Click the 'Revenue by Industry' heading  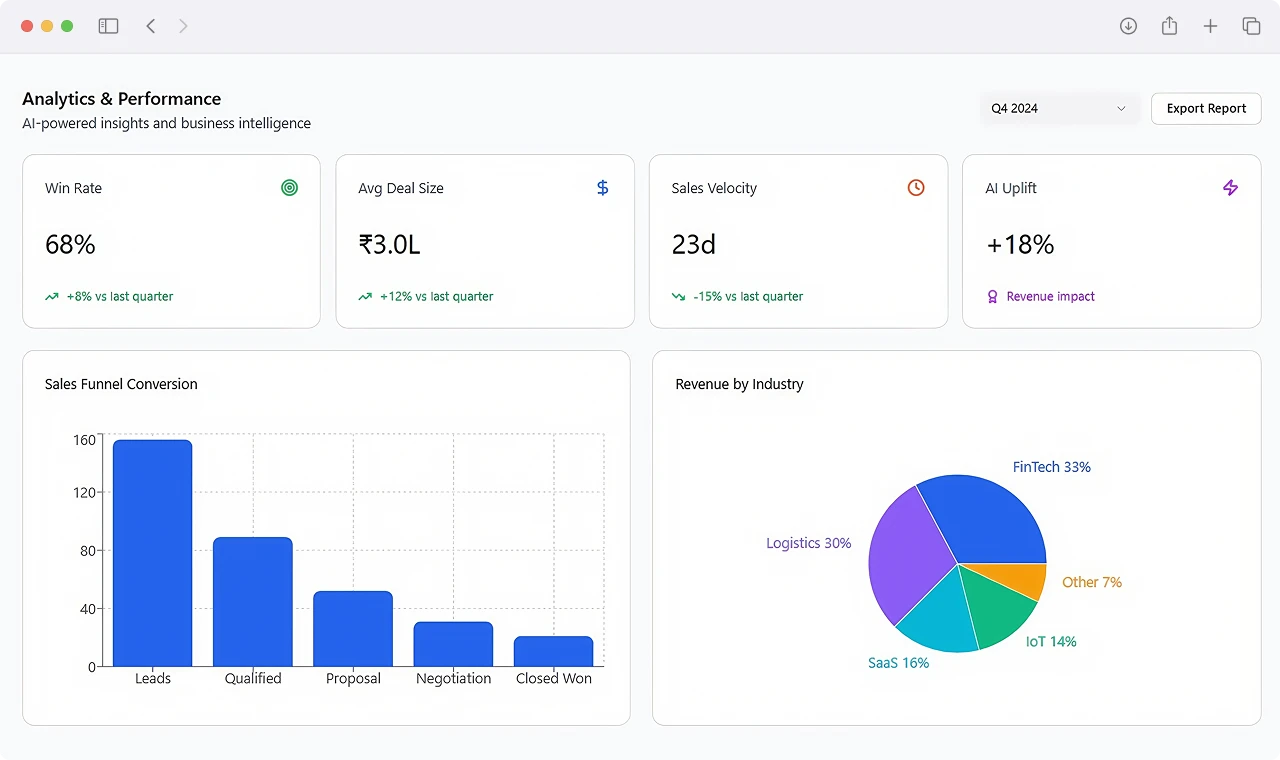(x=739, y=384)
